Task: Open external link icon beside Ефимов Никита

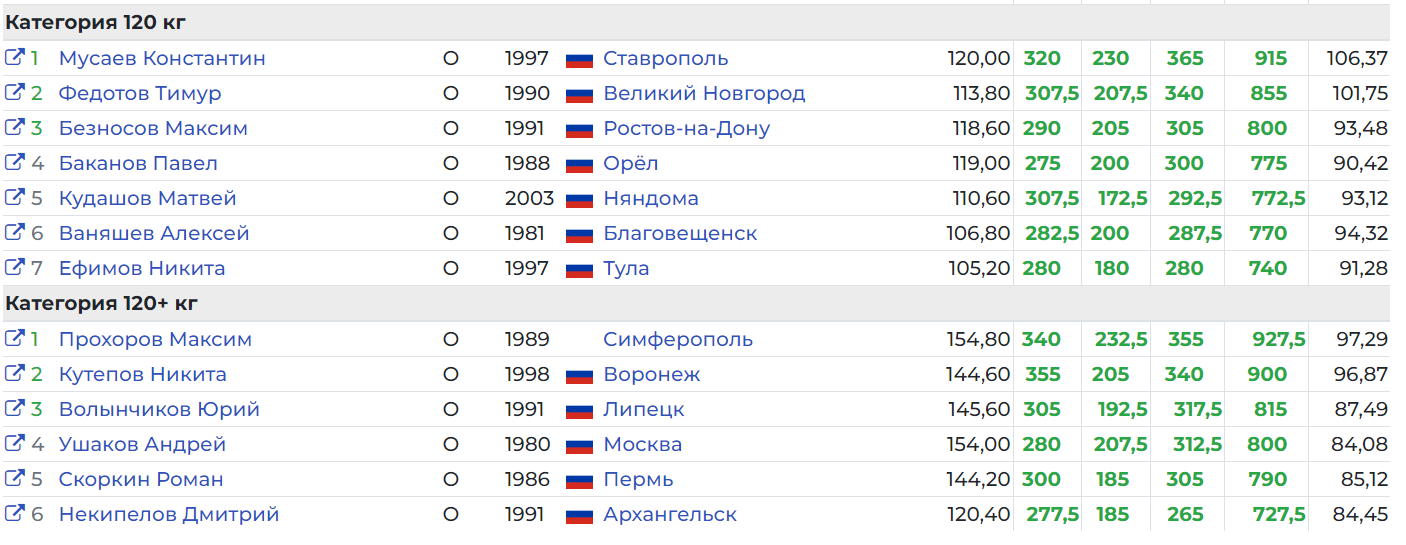Action: (x=14, y=268)
